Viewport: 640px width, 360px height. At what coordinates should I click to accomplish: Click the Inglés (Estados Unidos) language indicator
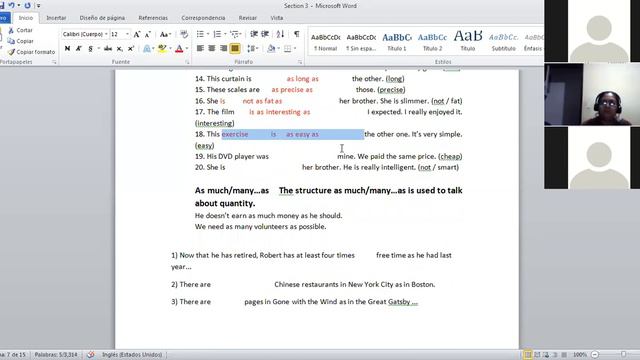[x=132, y=355]
